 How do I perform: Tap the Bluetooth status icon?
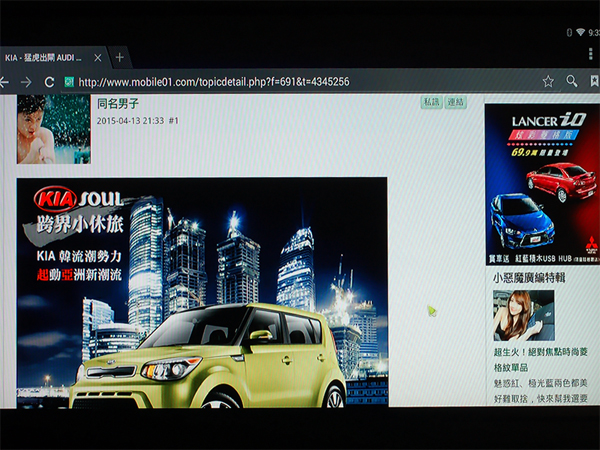coord(569,33)
